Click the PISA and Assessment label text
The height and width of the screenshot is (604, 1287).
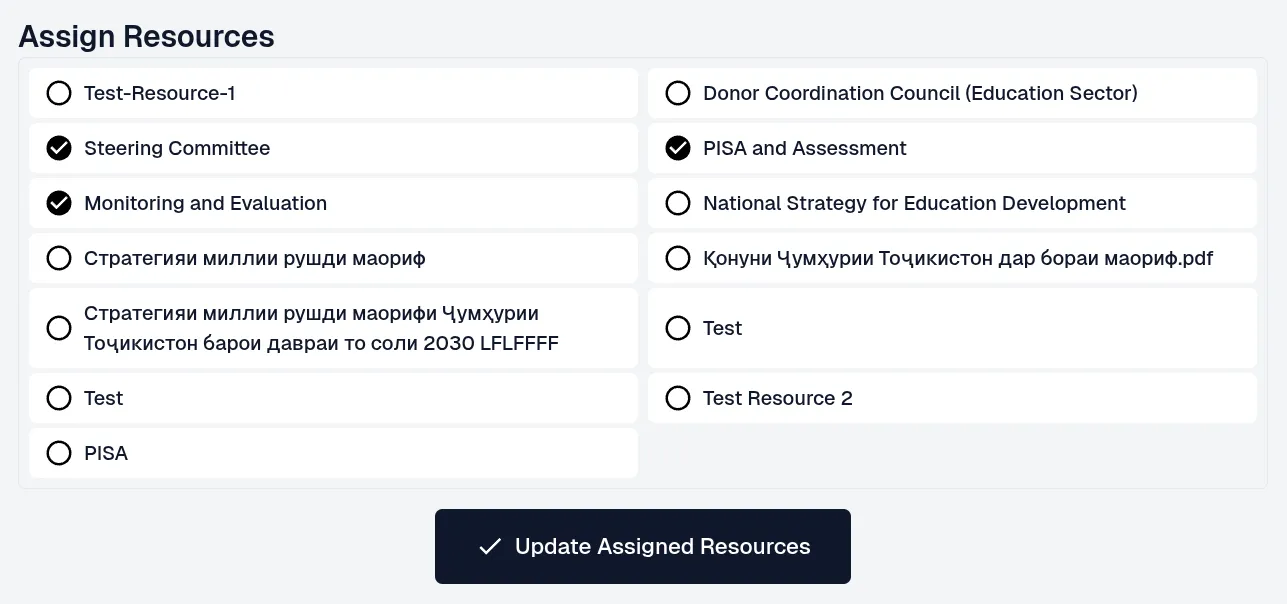click(804, 148)
